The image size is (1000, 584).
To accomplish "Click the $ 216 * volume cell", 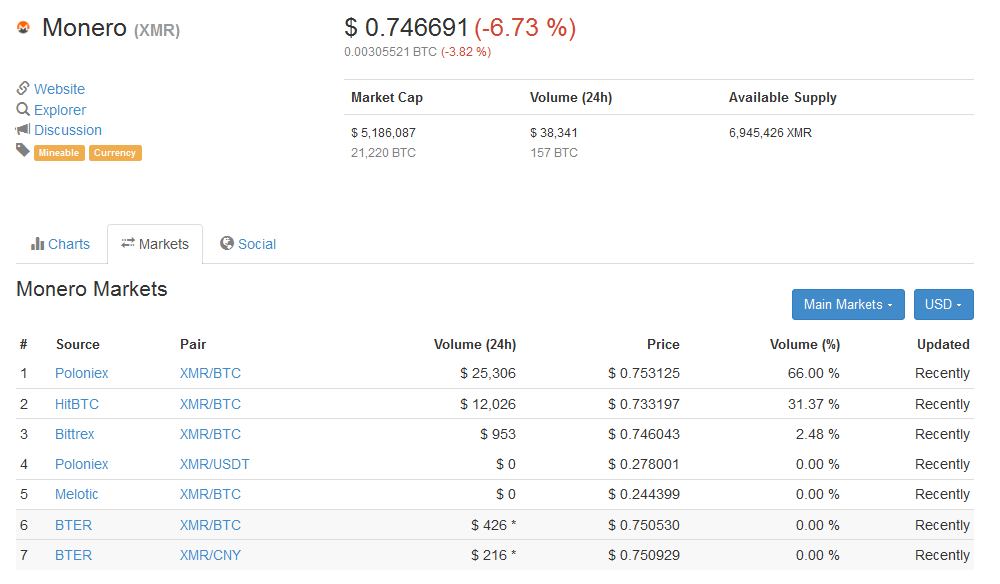I will (494, 555).
